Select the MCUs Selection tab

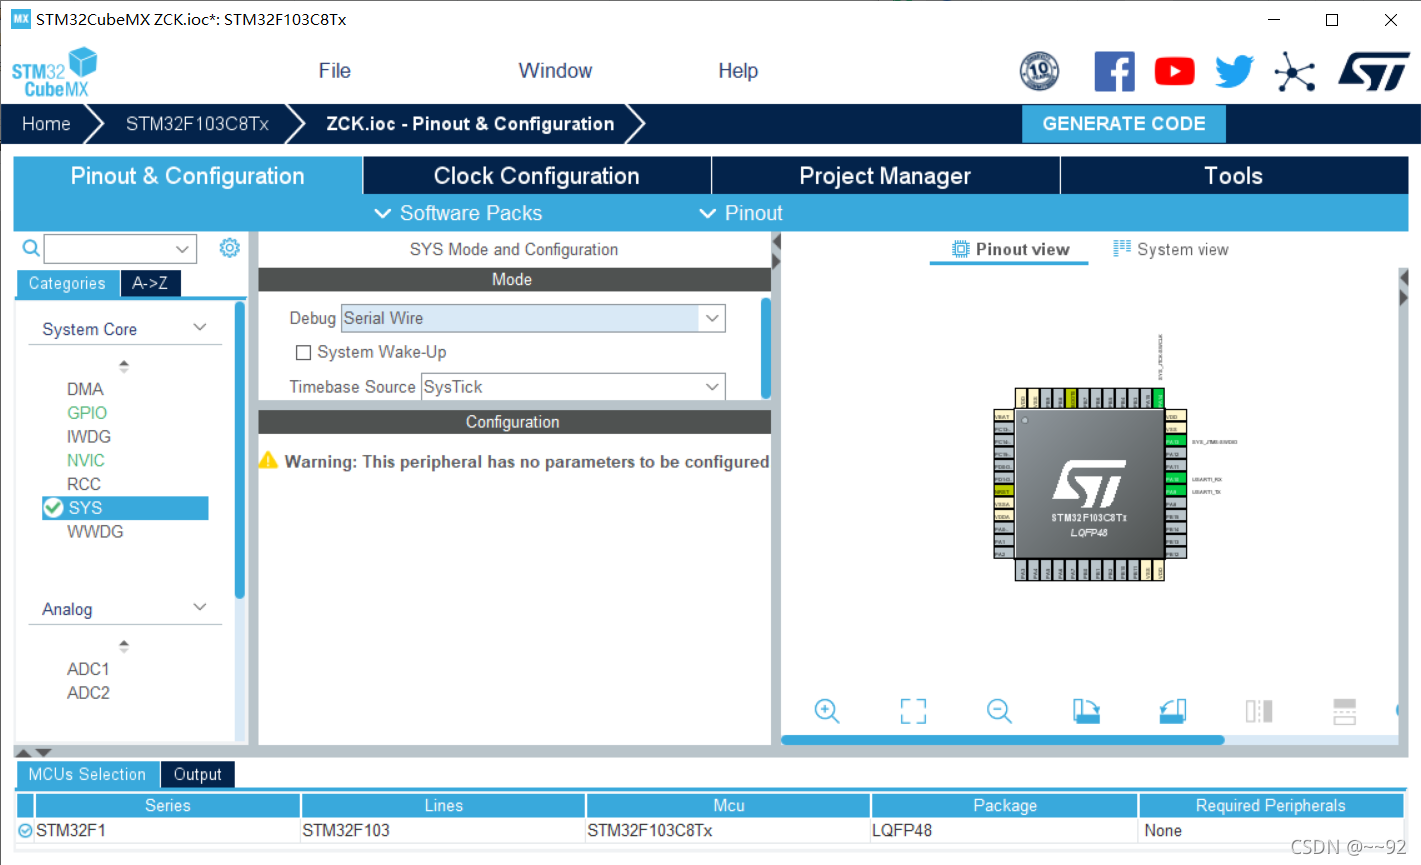(x=87, y=774)
